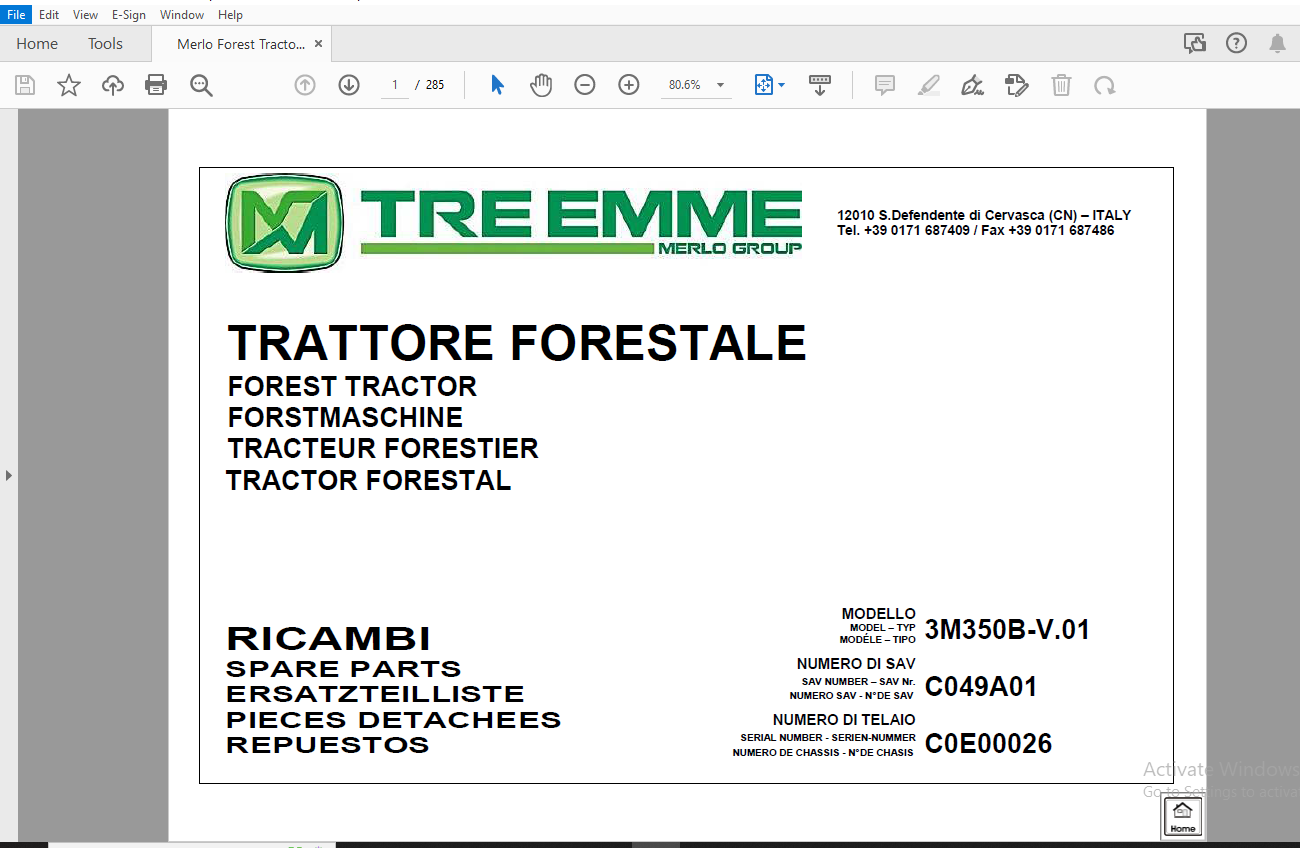Open the help question mark icon
The height and width of the screenshot is (848, 1300).
click(1237, 43)
